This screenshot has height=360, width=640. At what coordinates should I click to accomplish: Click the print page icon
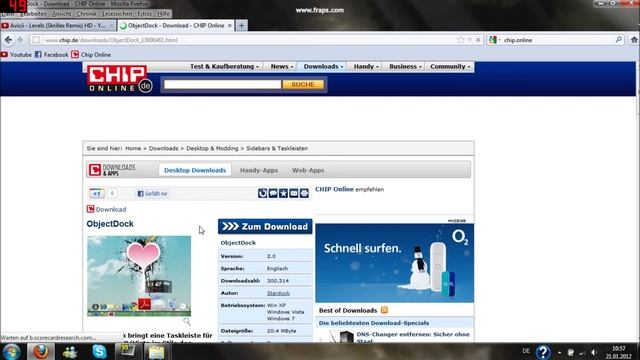304,193
